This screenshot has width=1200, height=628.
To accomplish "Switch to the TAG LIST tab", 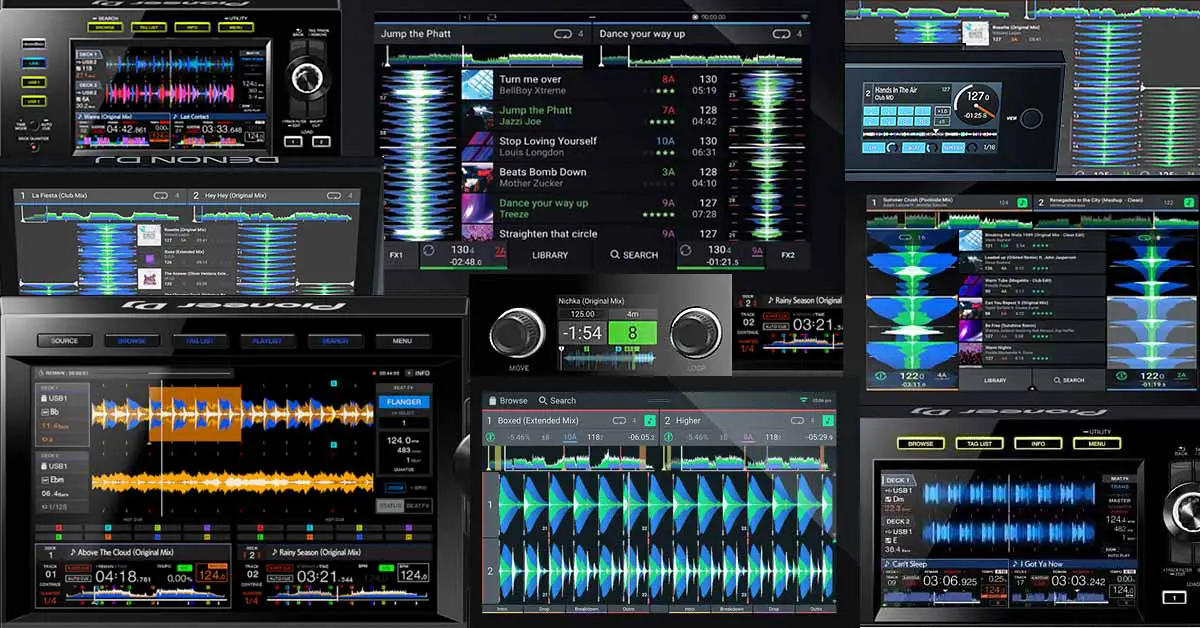I will click(x=198, y=341).
